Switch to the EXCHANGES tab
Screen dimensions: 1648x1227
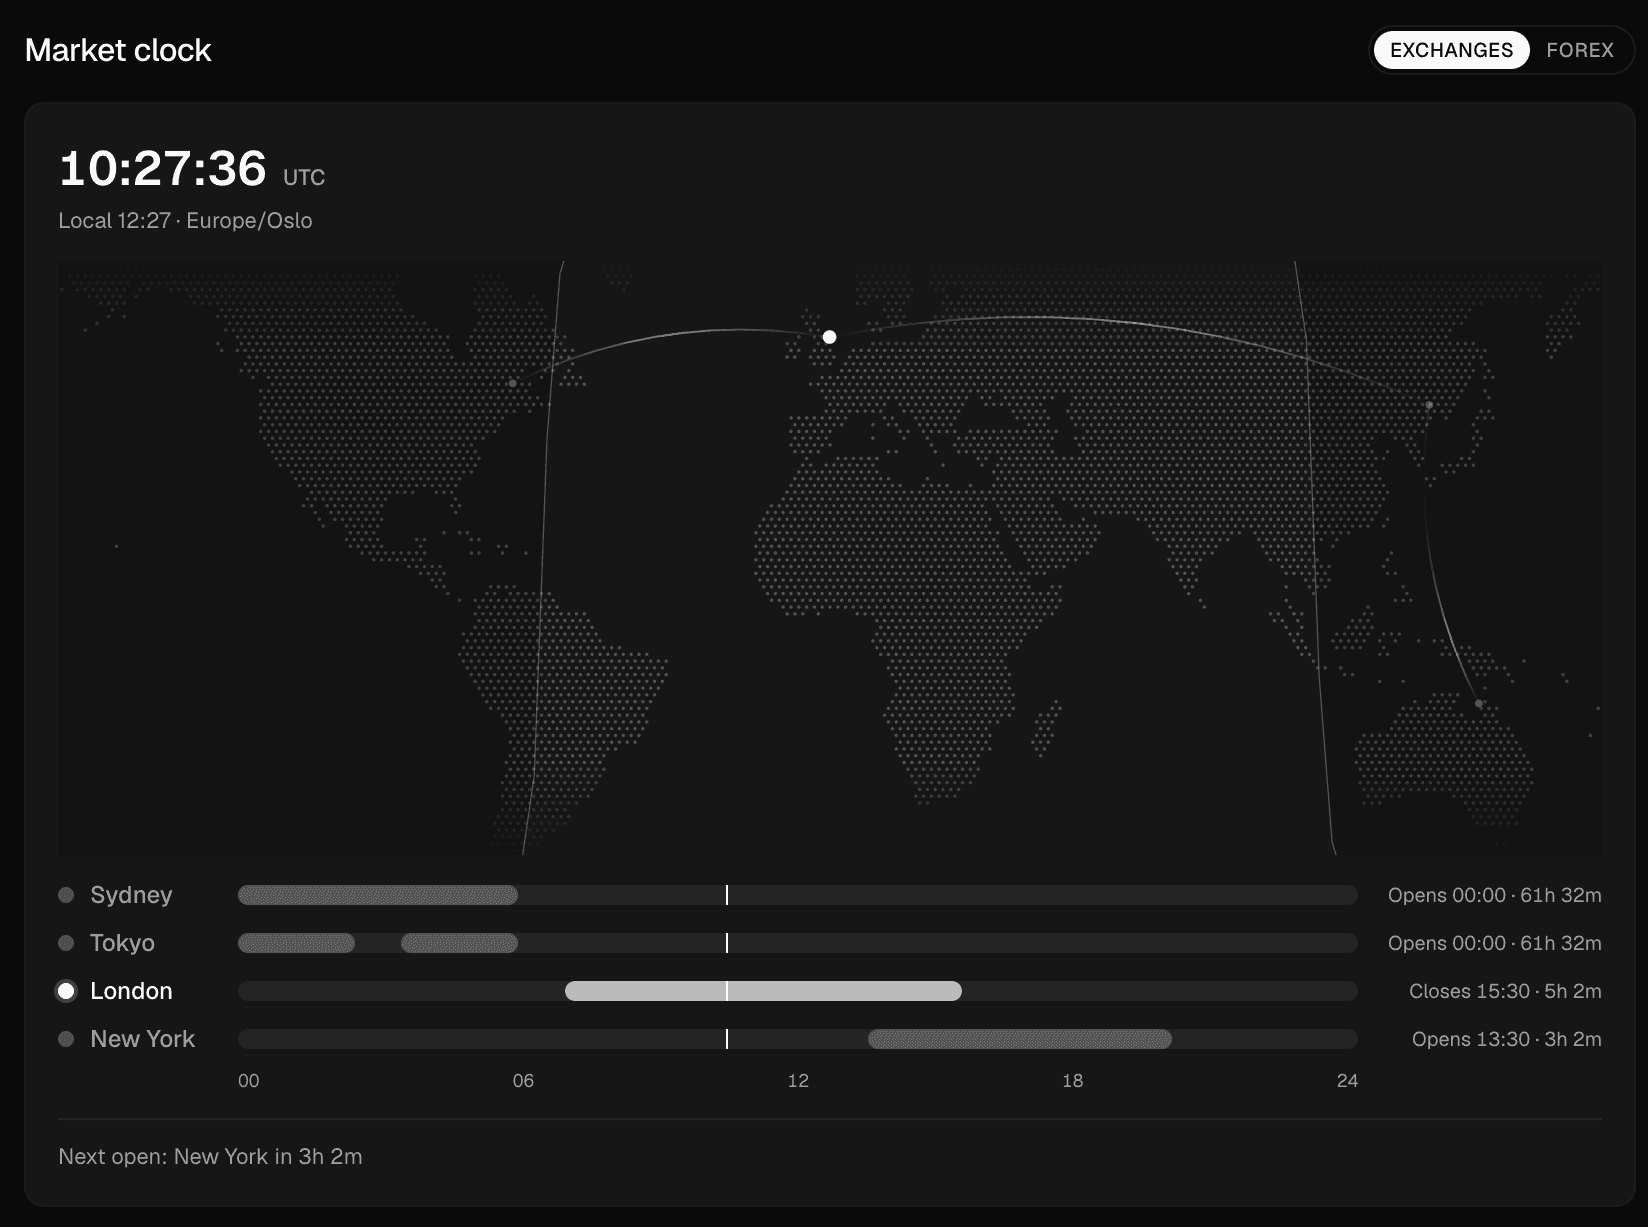tap(1451, 50)
